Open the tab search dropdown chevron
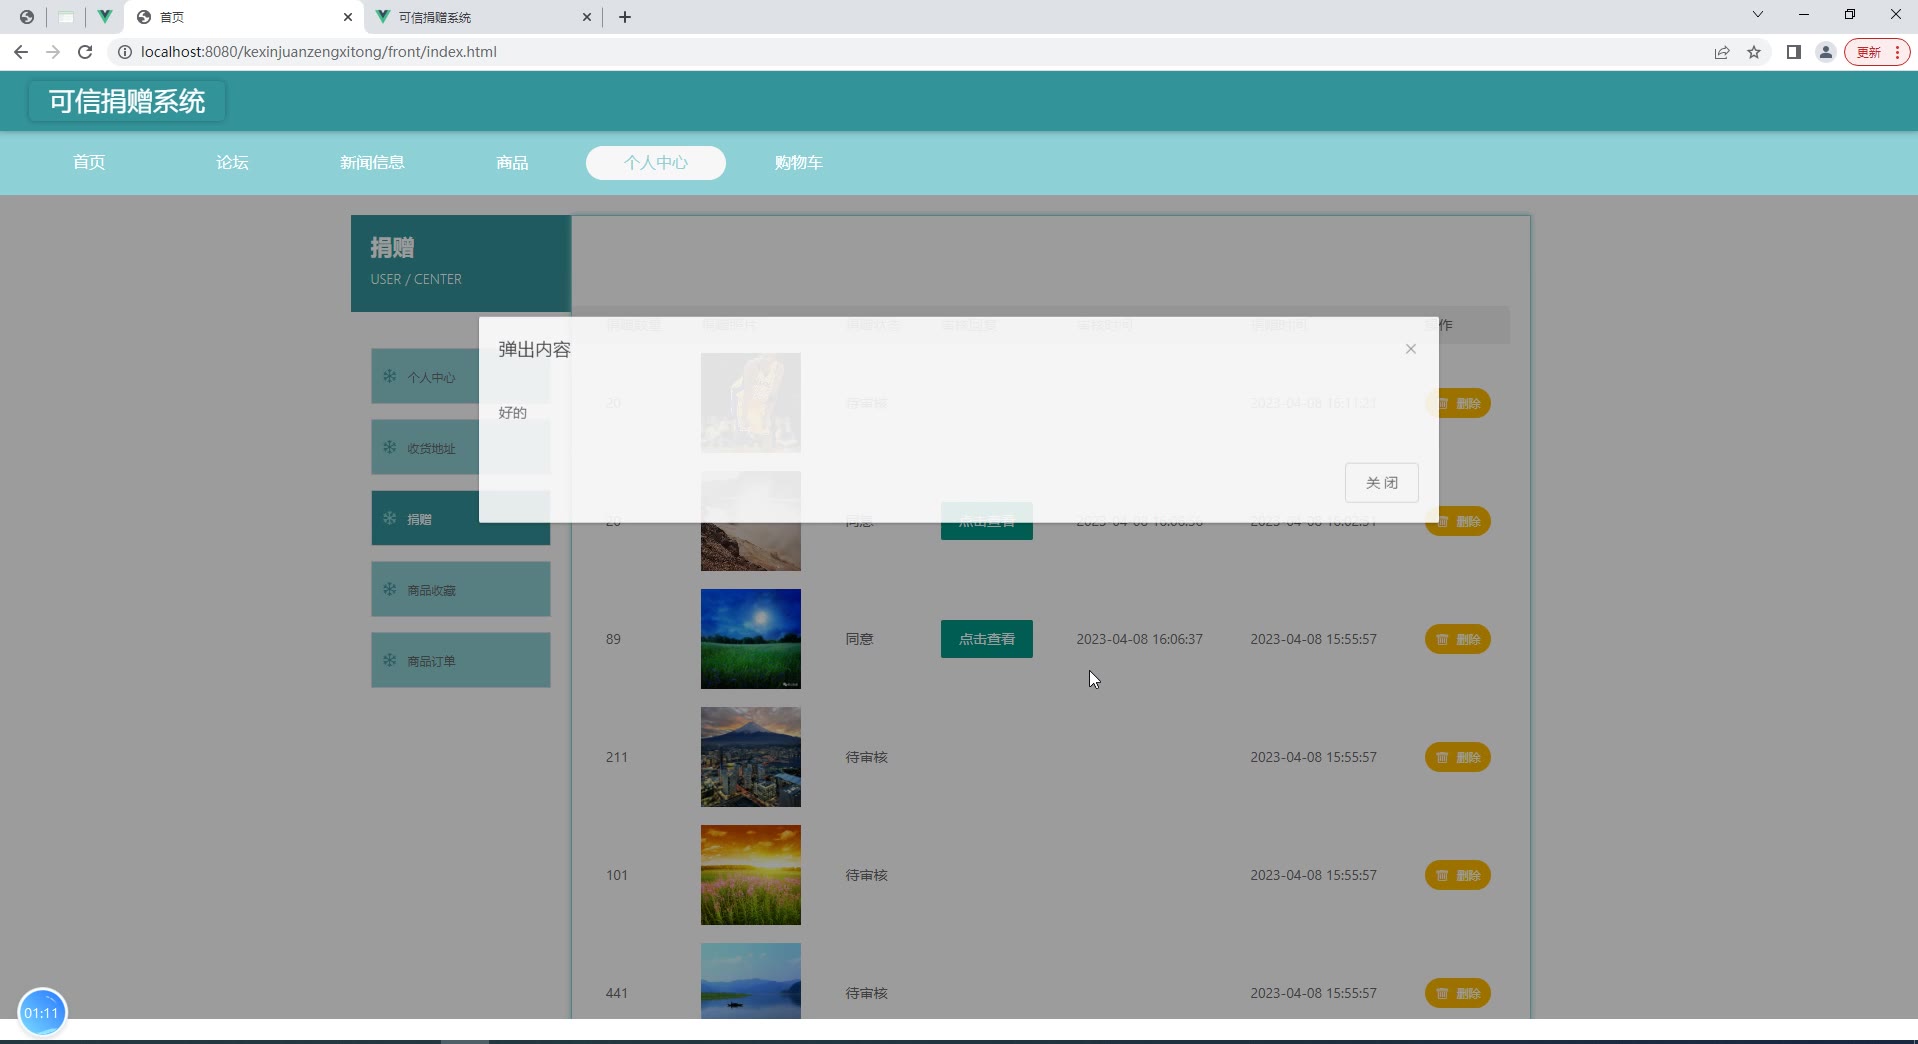The height and width of the screenshot is (1044, 1918). pyautogui.click(x=1757, y=15)
